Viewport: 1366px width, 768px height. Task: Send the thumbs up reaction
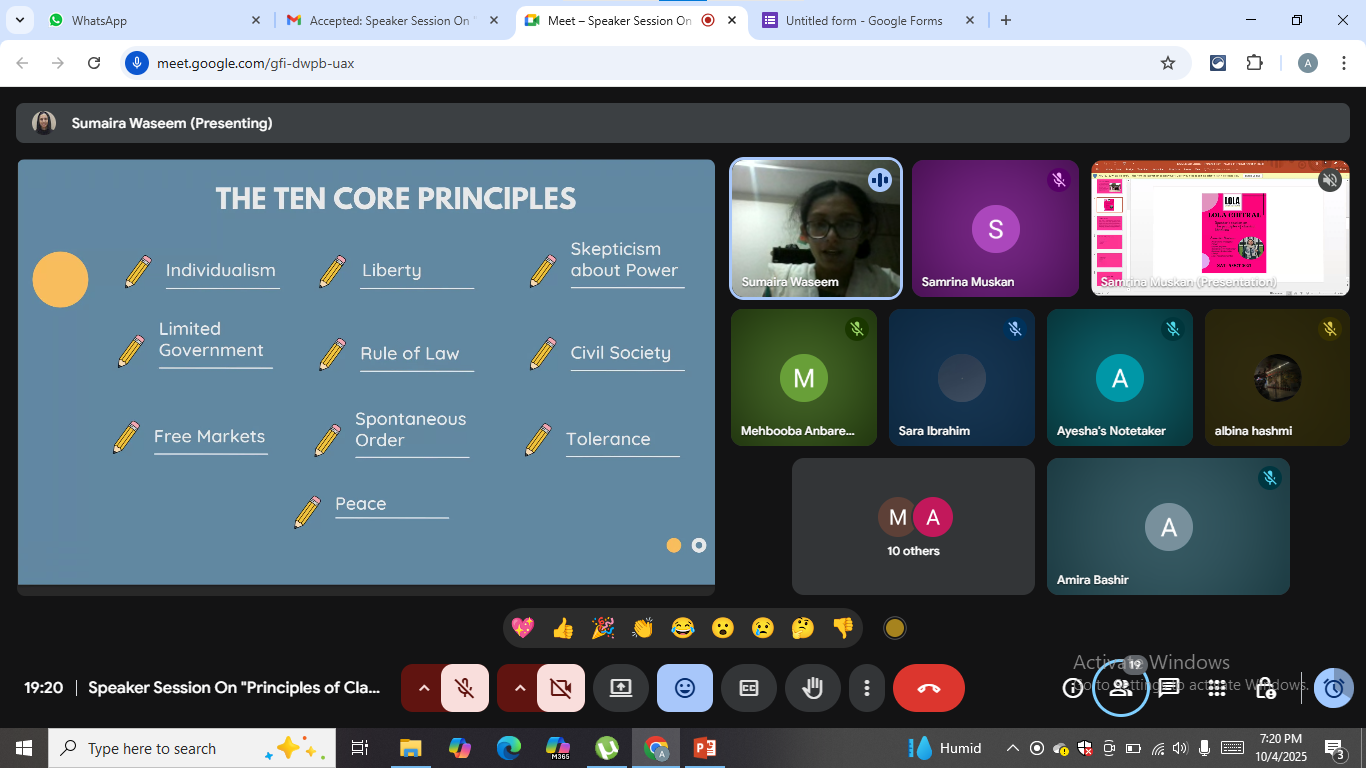[x=563, y=628]
